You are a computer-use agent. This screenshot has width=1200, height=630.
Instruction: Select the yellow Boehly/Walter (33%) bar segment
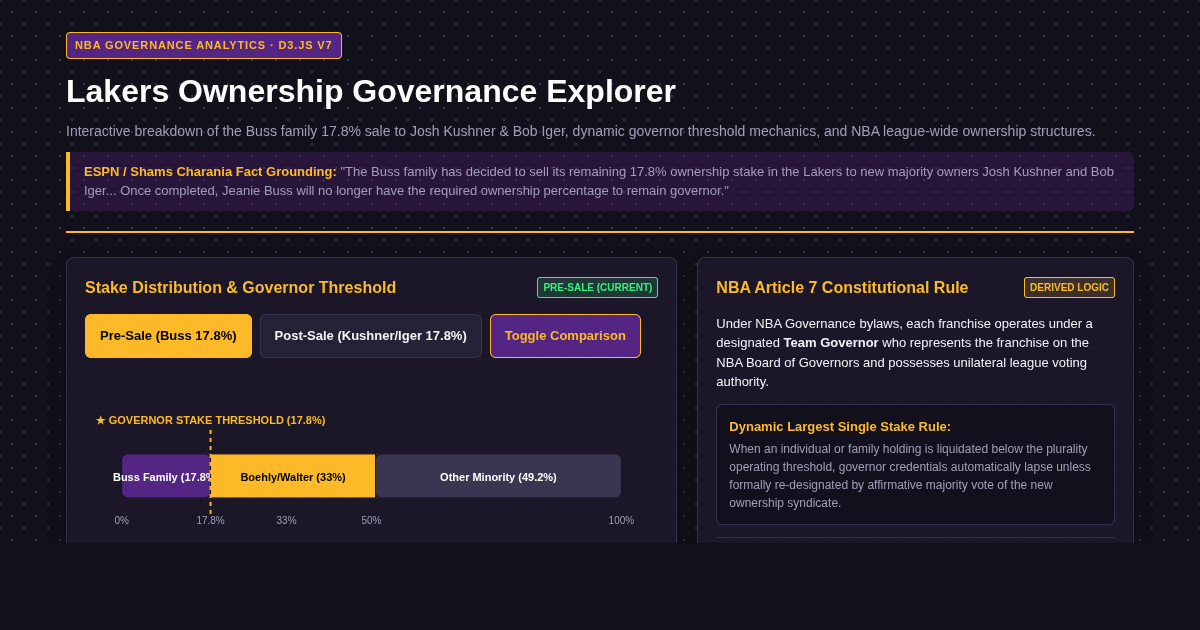[293, 476]
